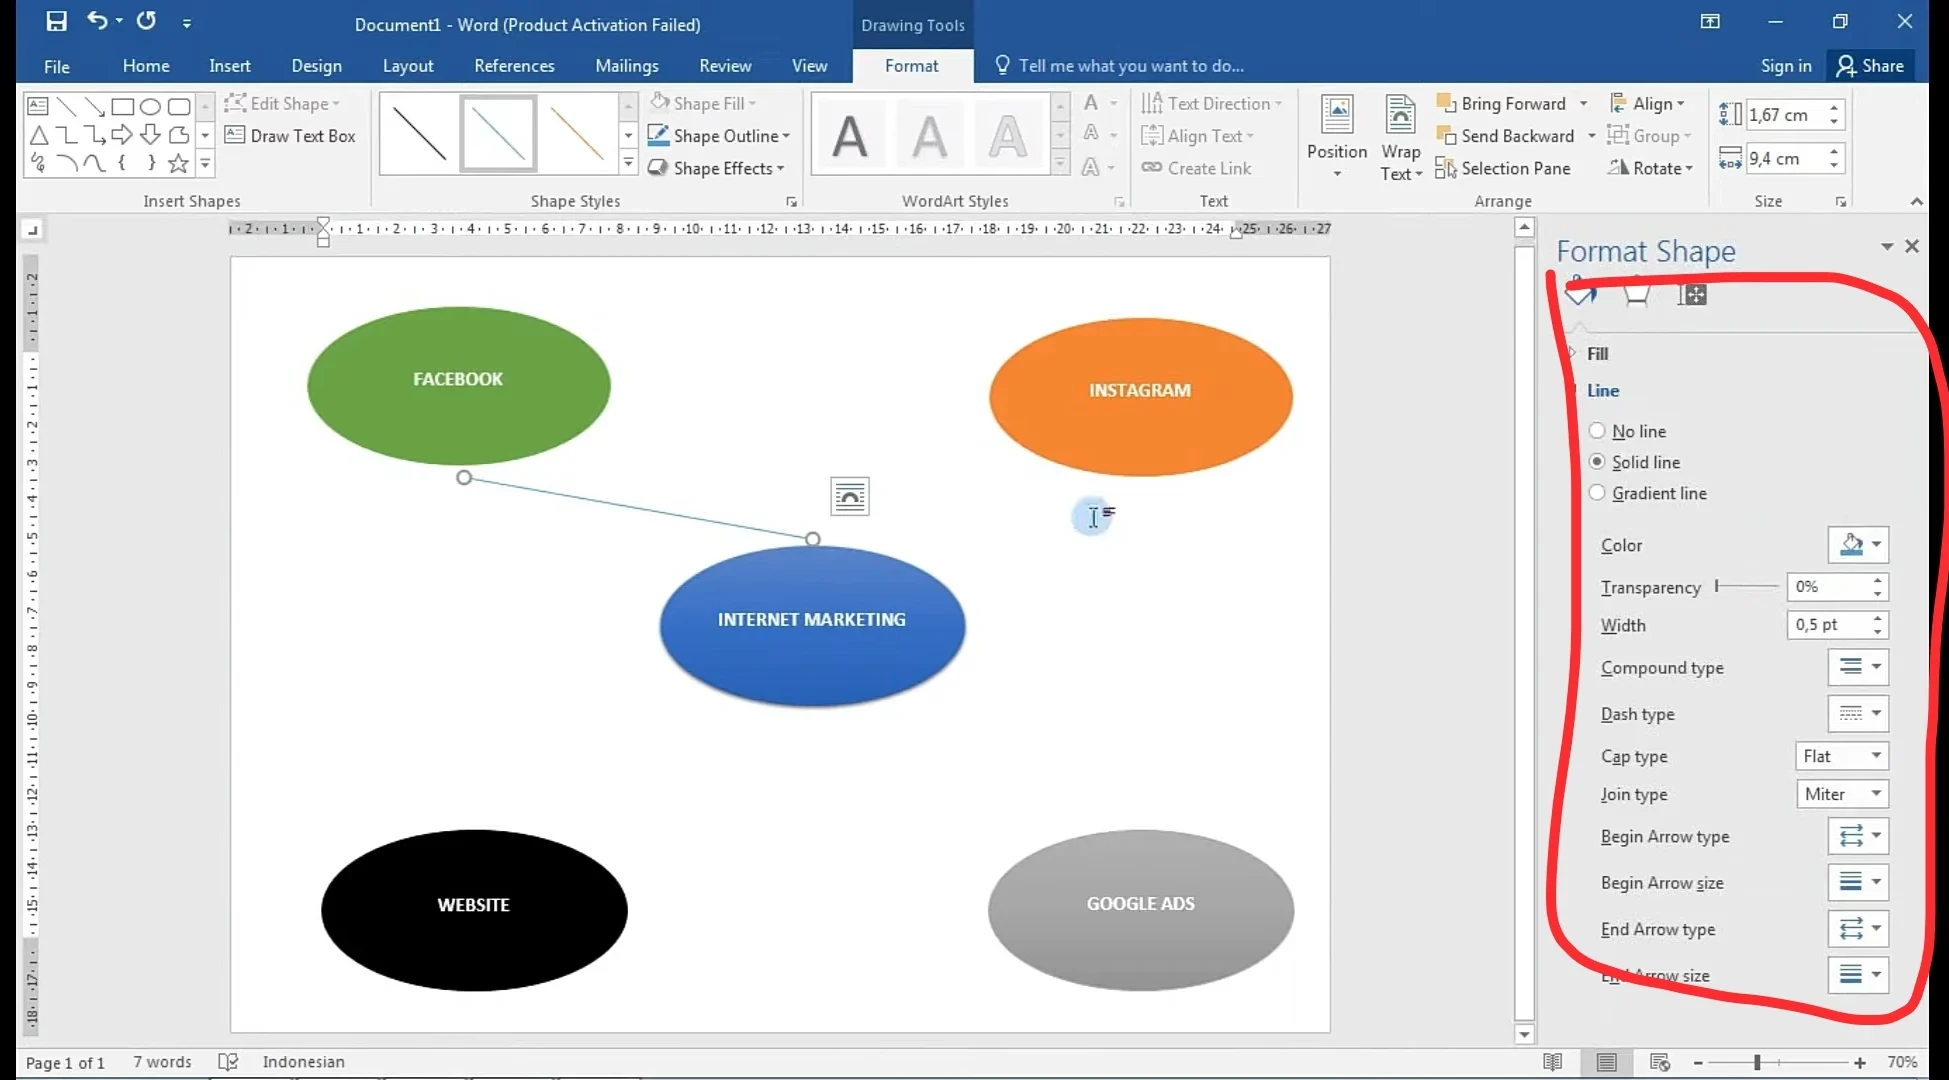Open the Format ribbon tab
1949x1080 pixels.
(911, 65)
